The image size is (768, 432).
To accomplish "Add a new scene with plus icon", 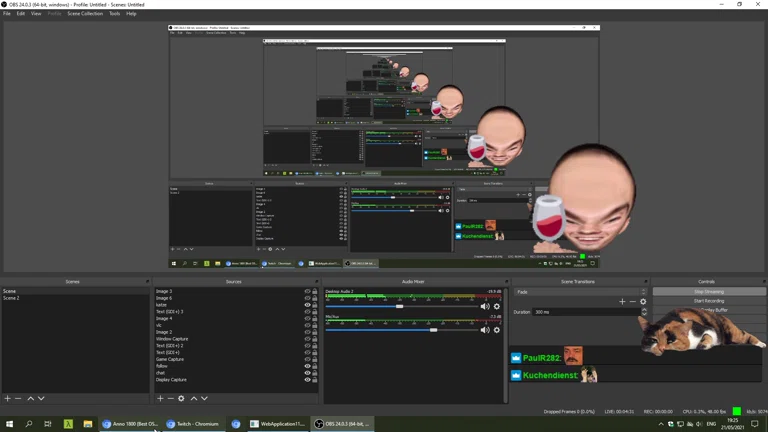I will point(7,398).
